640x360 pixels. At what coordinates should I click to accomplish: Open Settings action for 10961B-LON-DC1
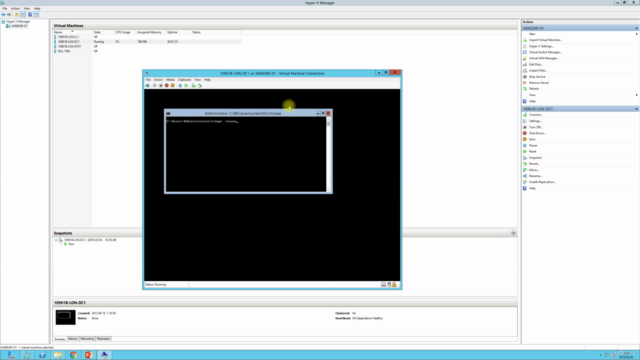pyautogui.click(x=535, y=121)
